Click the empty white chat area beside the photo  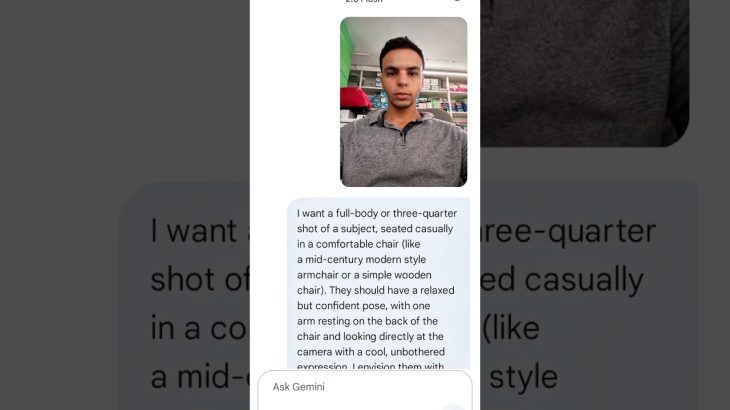pyautogui.click(x=295, y=102)
